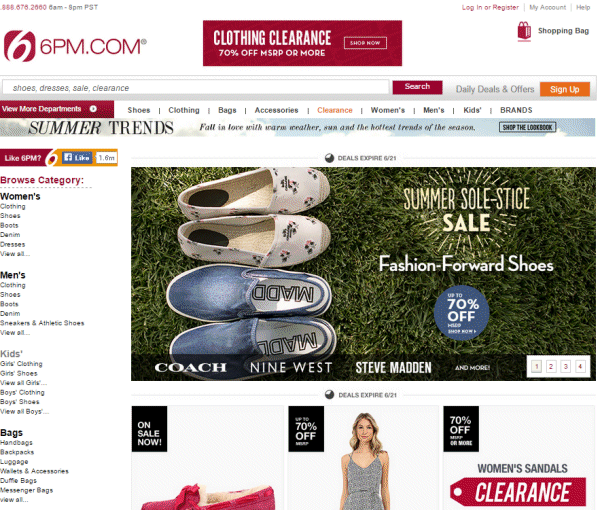Click the 70% off Shop Now badge
The height and width of the screenshot is (510, 600).
[x=461, y=313]
